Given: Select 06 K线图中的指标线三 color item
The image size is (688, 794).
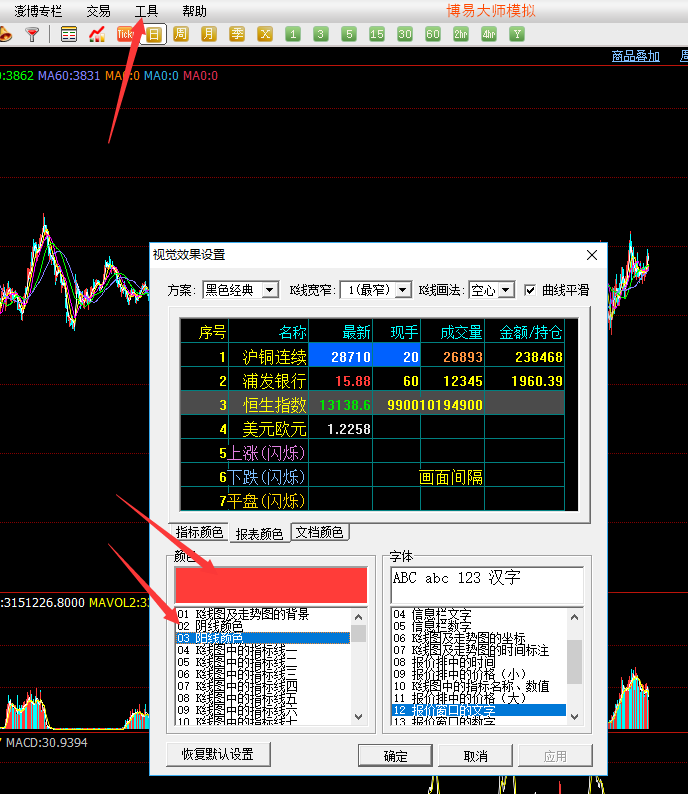Looking at the screenshot, I should 262,674.
